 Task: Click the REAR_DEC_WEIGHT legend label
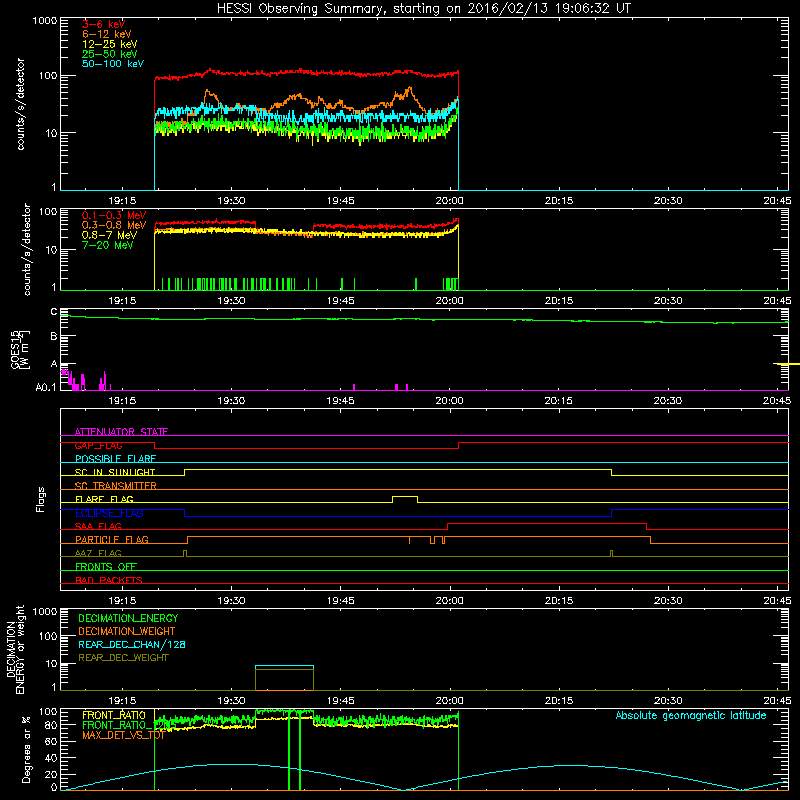click(x=123, y=658)
